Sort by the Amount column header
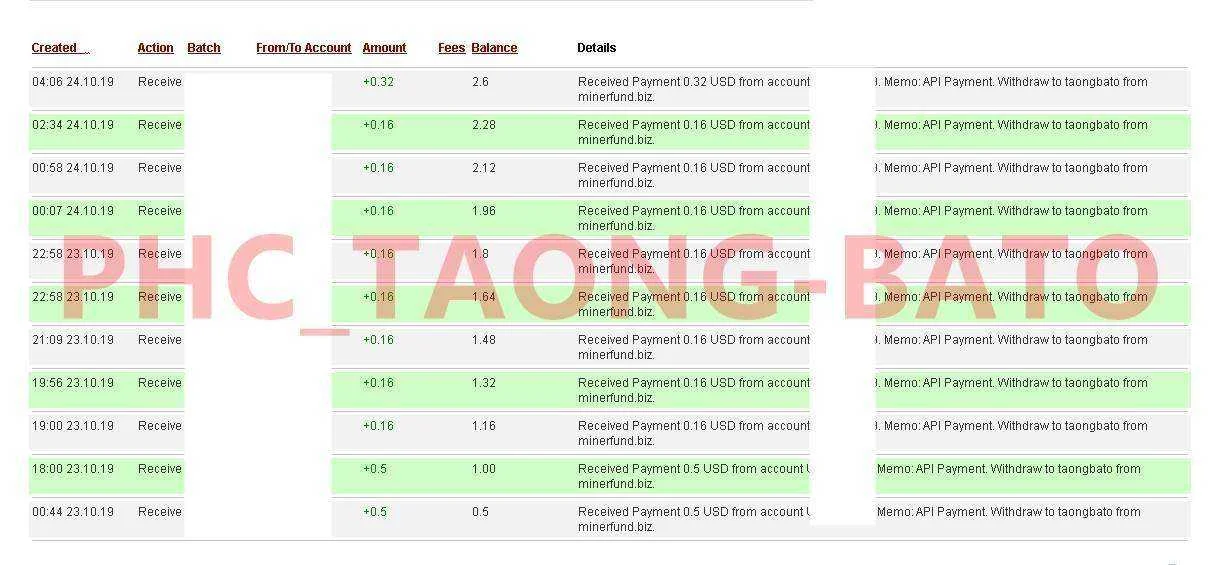This screenshot has height=565, width=1212. 384,48
